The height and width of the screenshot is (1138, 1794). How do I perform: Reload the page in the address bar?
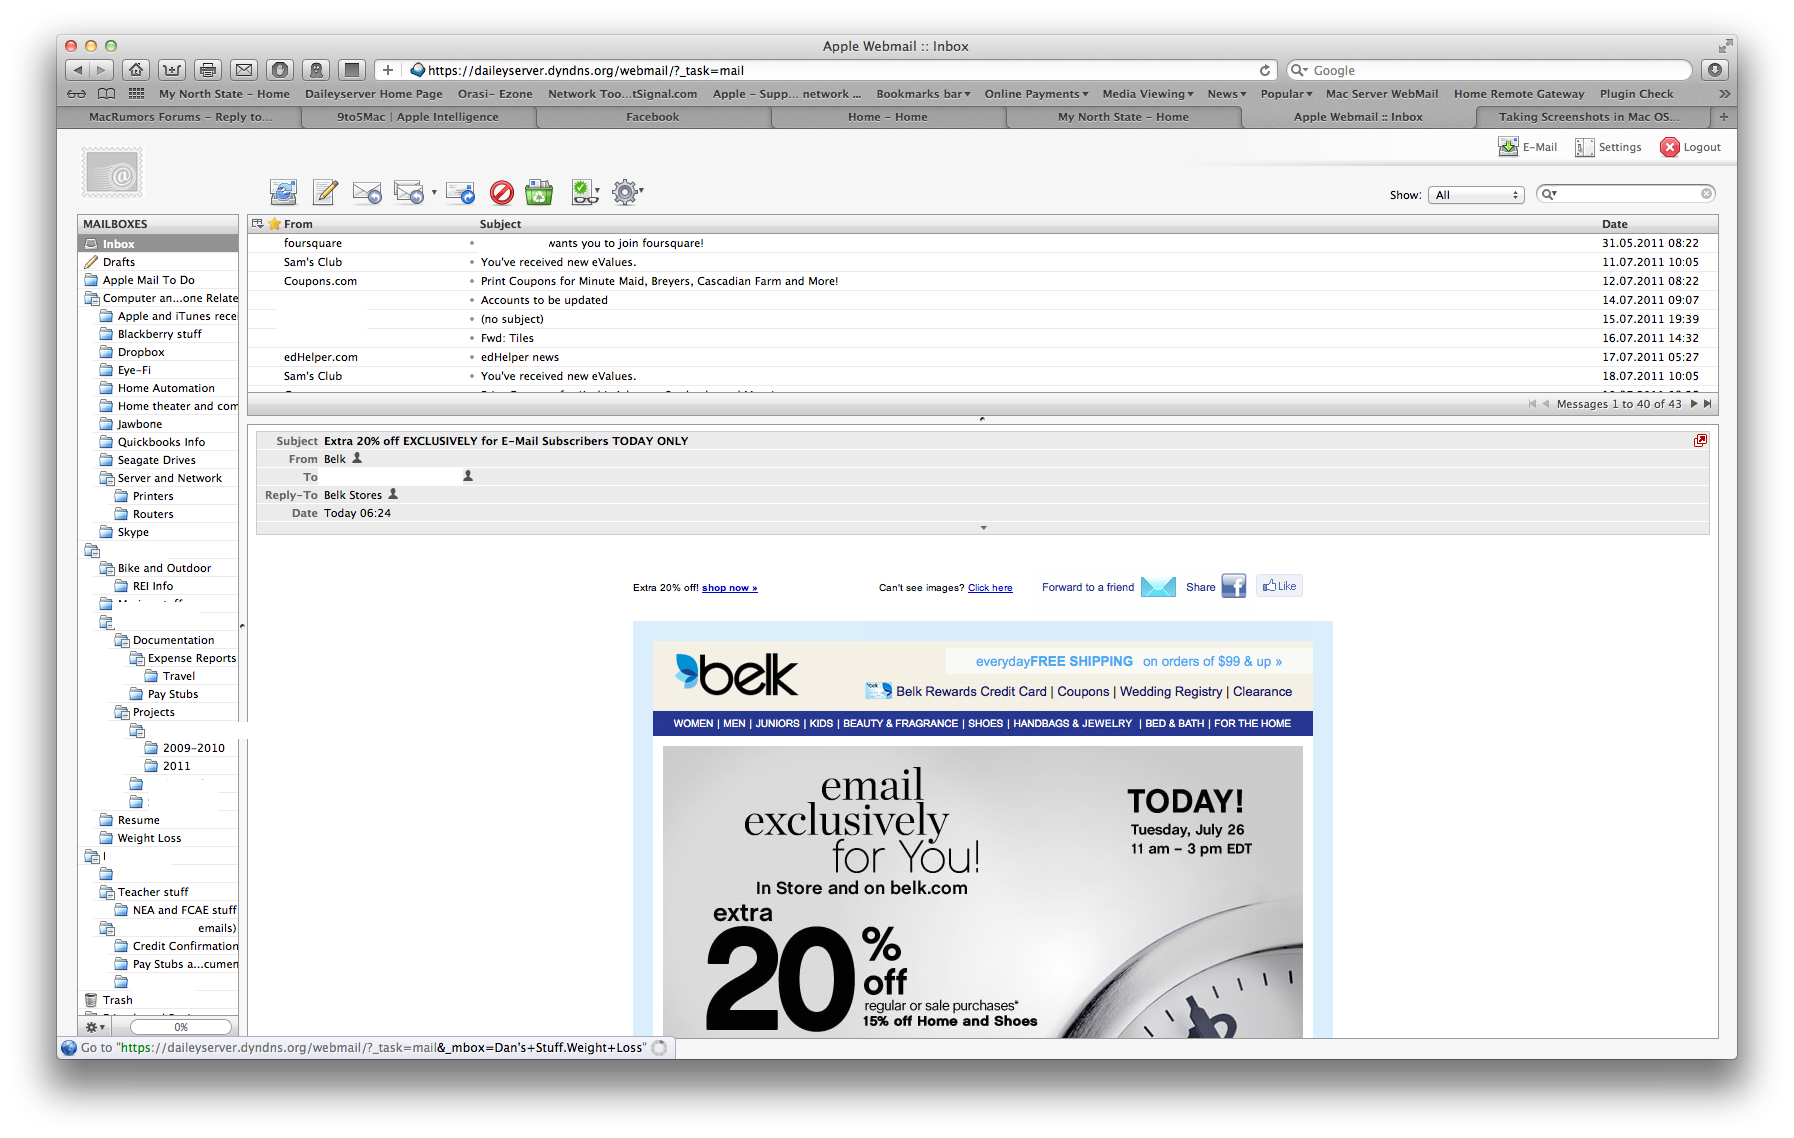(1265, 70)
